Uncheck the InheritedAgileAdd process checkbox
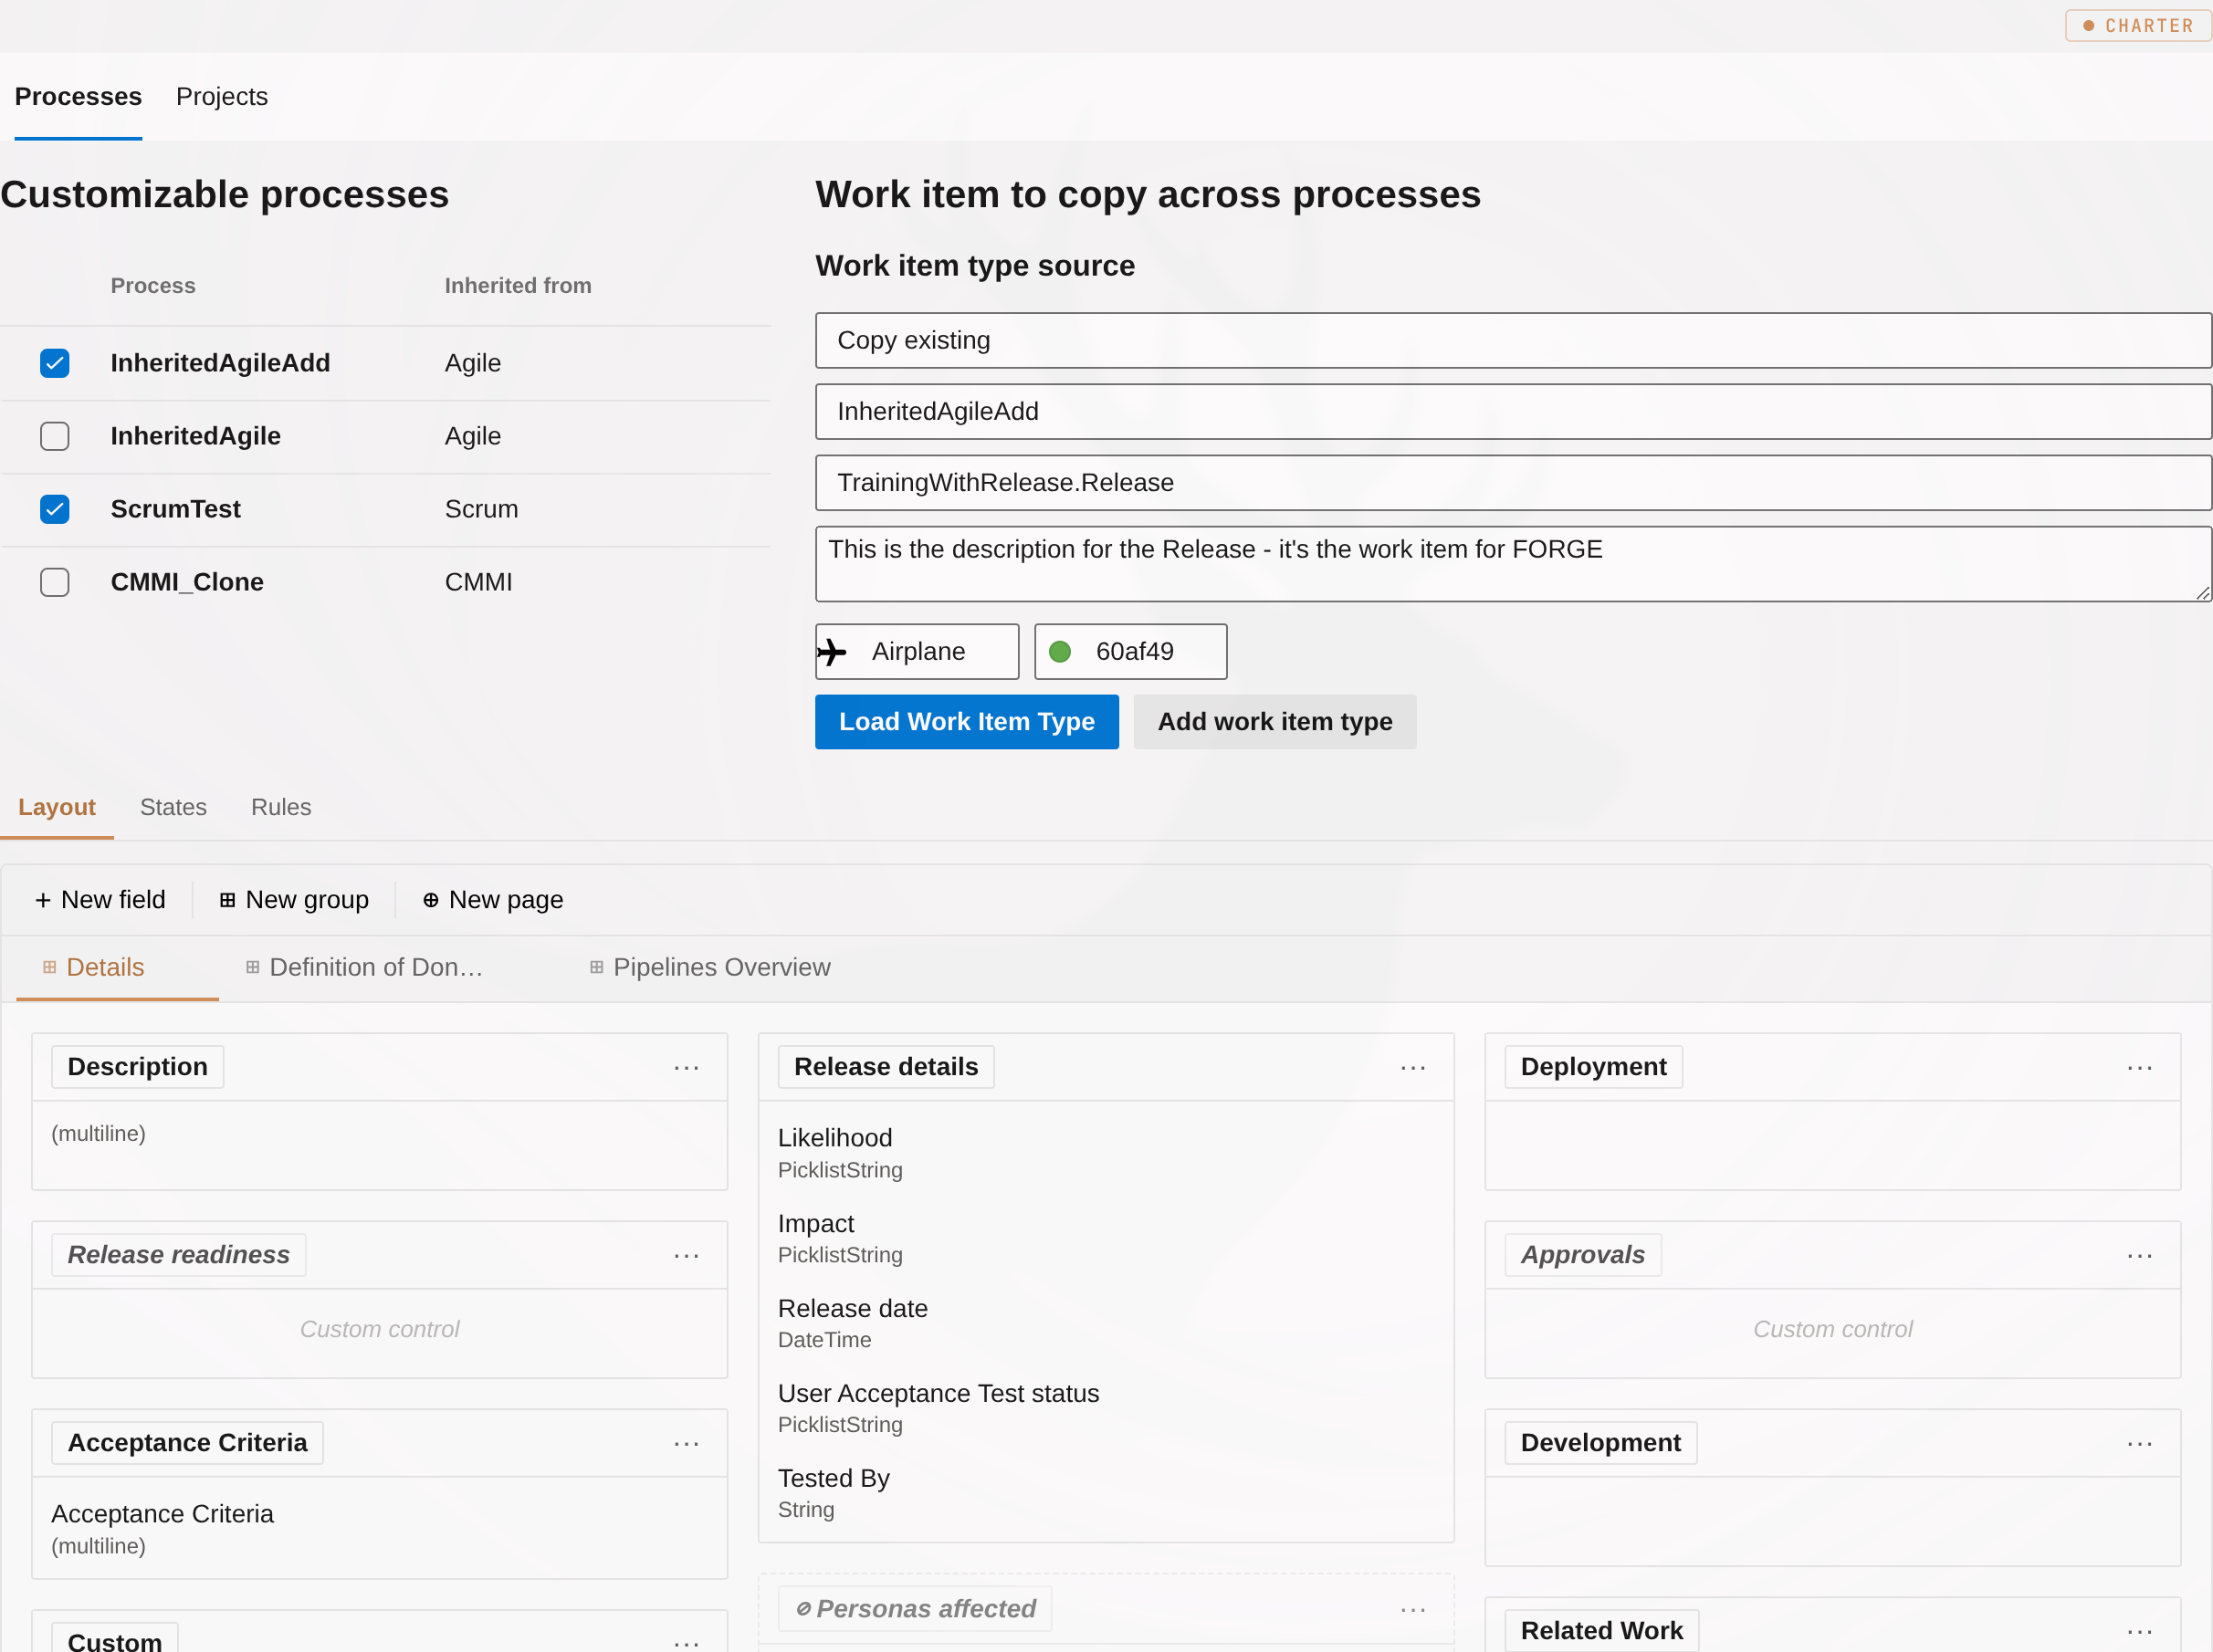Viewport: 2213px width, 1652px height. pyautogui.click(x=55, y=363)
